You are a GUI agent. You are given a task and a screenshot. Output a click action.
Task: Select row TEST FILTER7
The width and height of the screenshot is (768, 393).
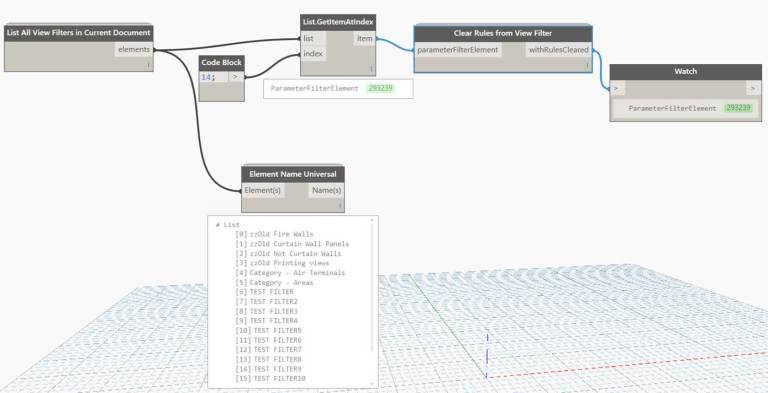point(268,349)
